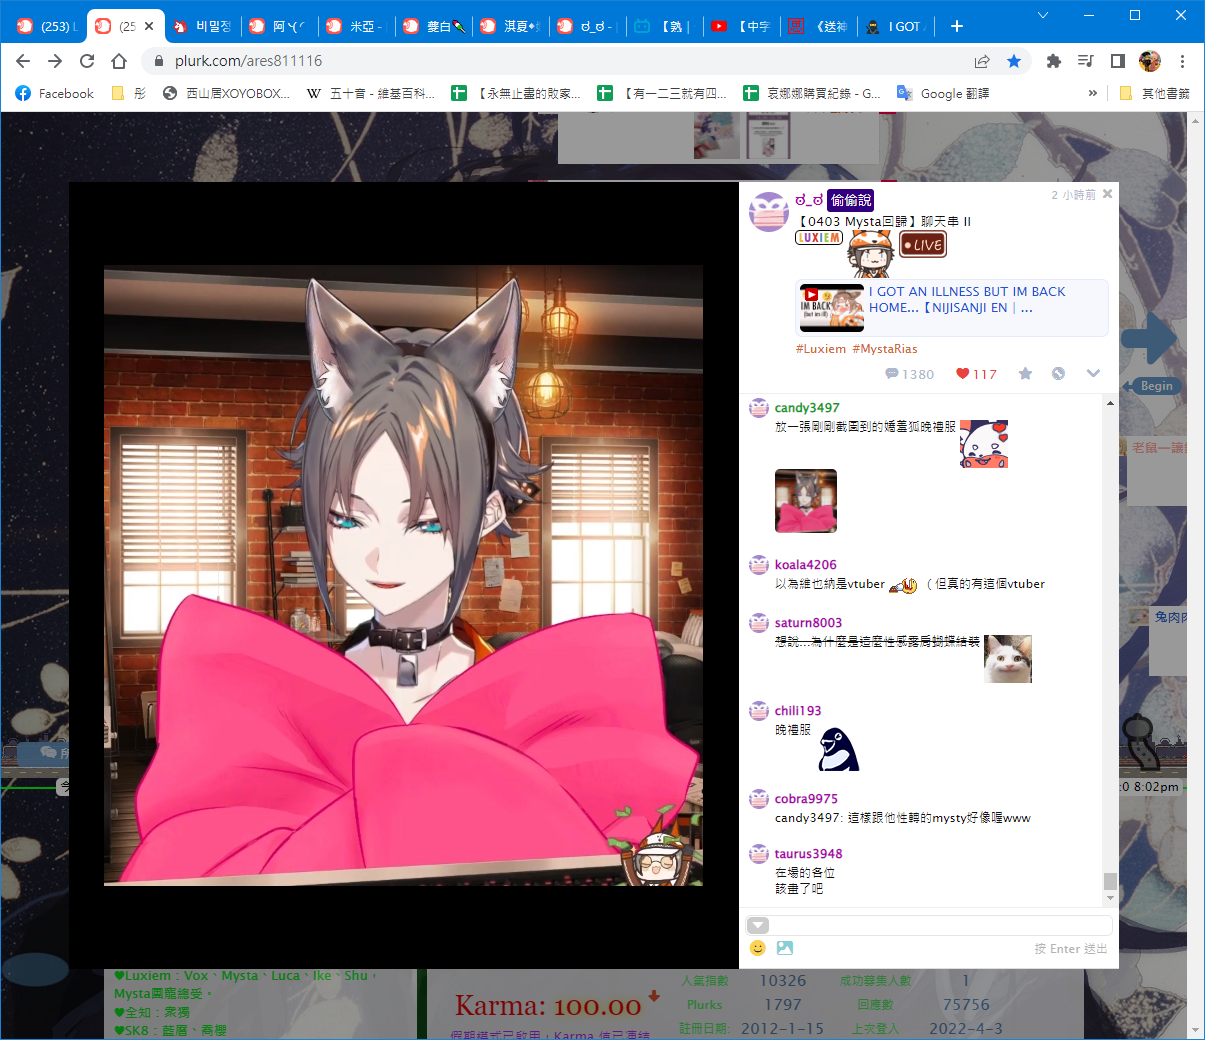Image resolution: width=1205 pixels, height=1040 pixels.
Task: Click the YouTube video thumbnail in the plurk
Action: click(832, 308)
